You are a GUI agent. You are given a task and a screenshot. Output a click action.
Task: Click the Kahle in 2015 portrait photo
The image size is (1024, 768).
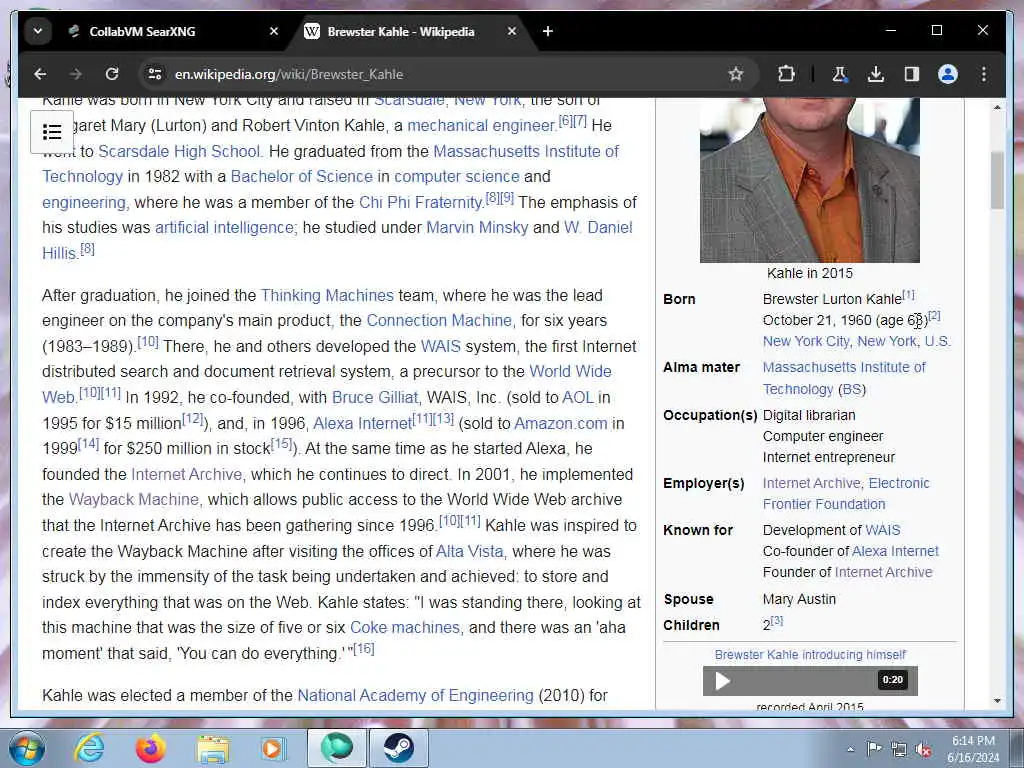coord(809,180)
